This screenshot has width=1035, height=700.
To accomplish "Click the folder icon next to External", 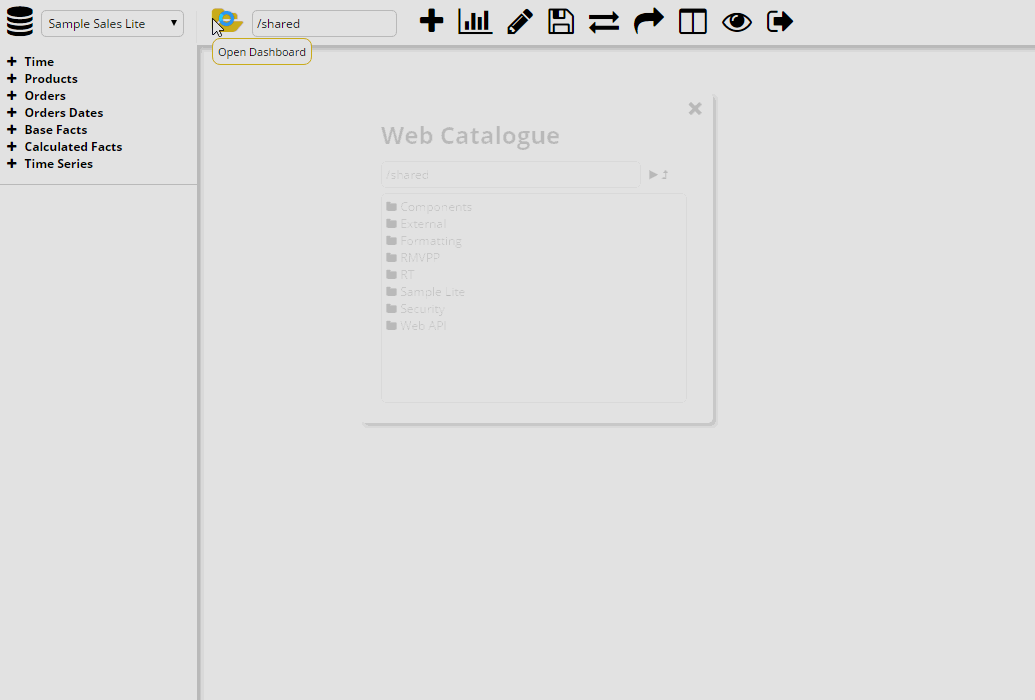I will pos(391,224).
